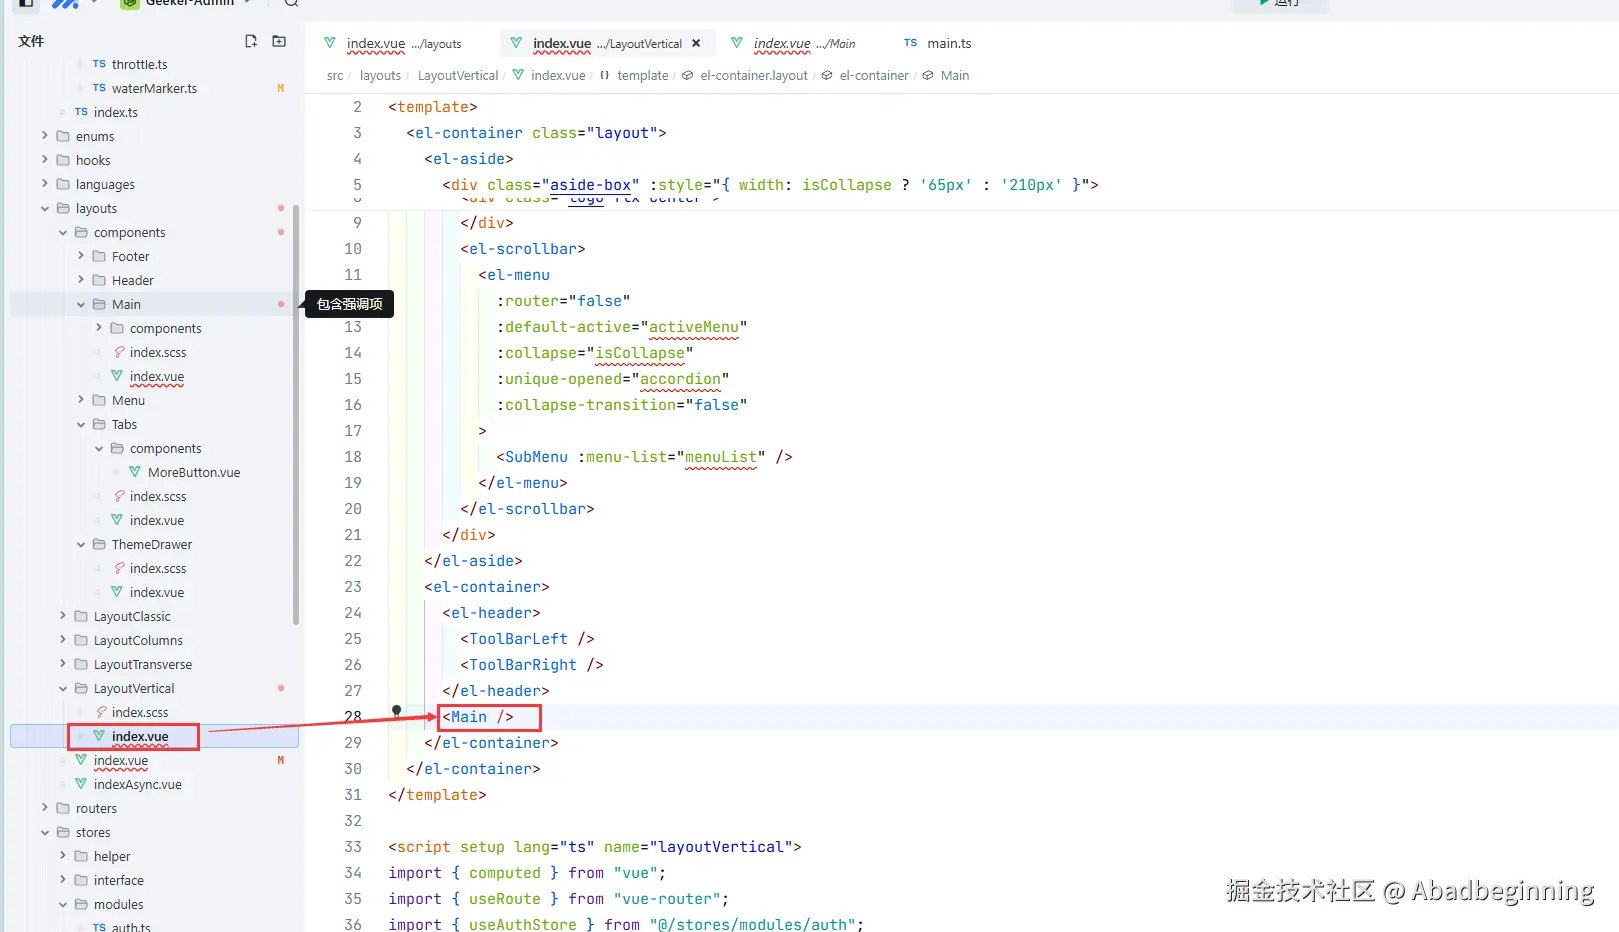The height and width of the screenshot is (932, 1619).
Task: Collapse the Tabs folder chevron
Action: pyautogui.click(x=81, y=424)
